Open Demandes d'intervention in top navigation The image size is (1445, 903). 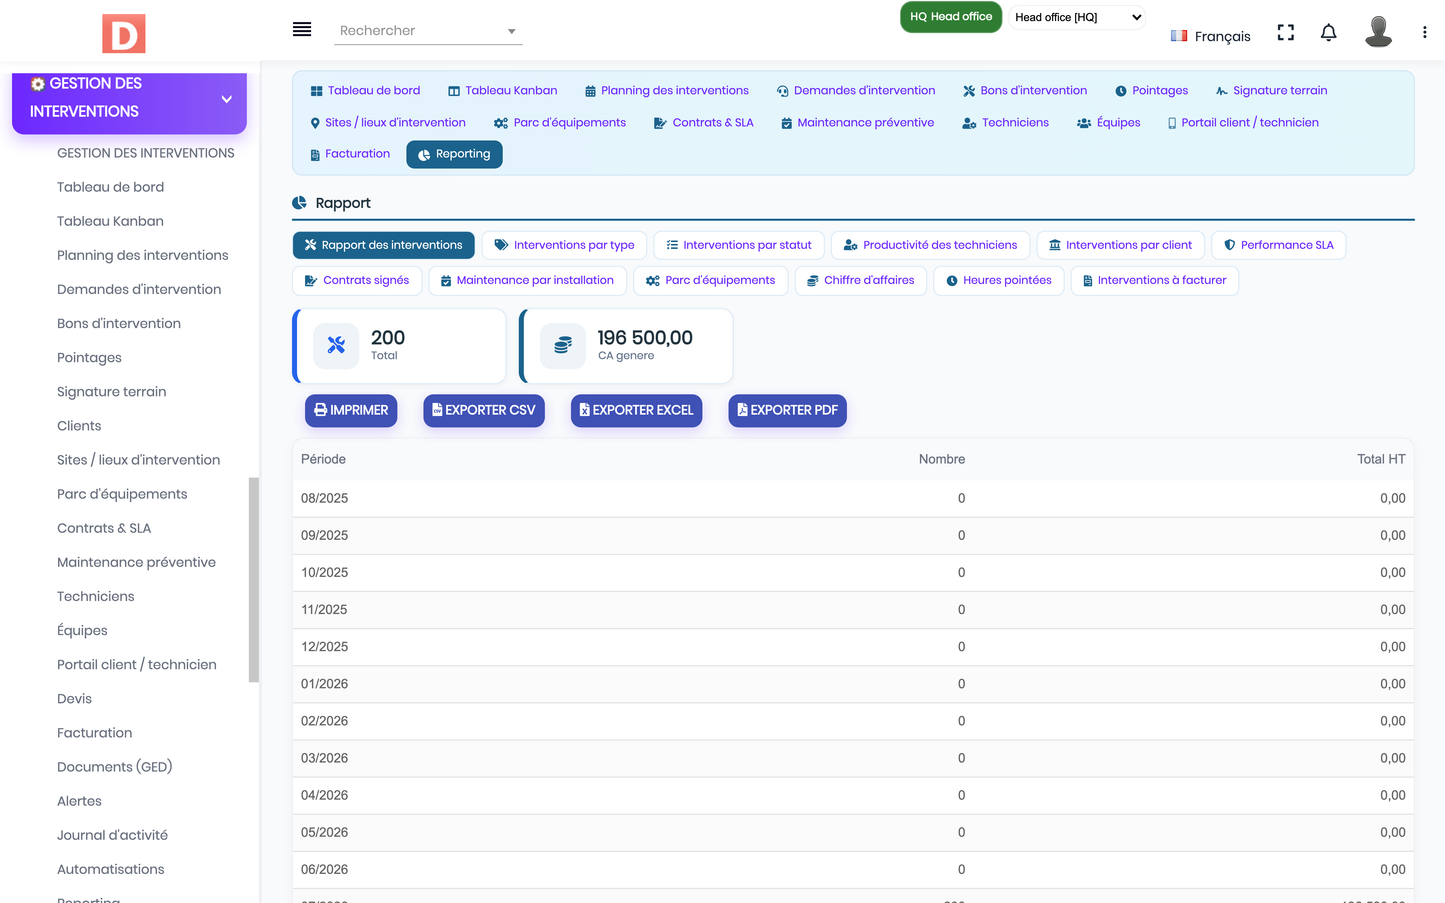[x=856, y=91]
